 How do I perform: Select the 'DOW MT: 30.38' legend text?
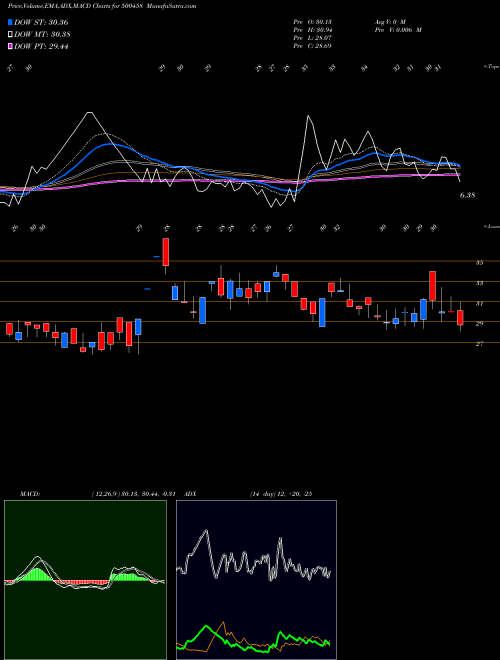(x=43, y=35)
